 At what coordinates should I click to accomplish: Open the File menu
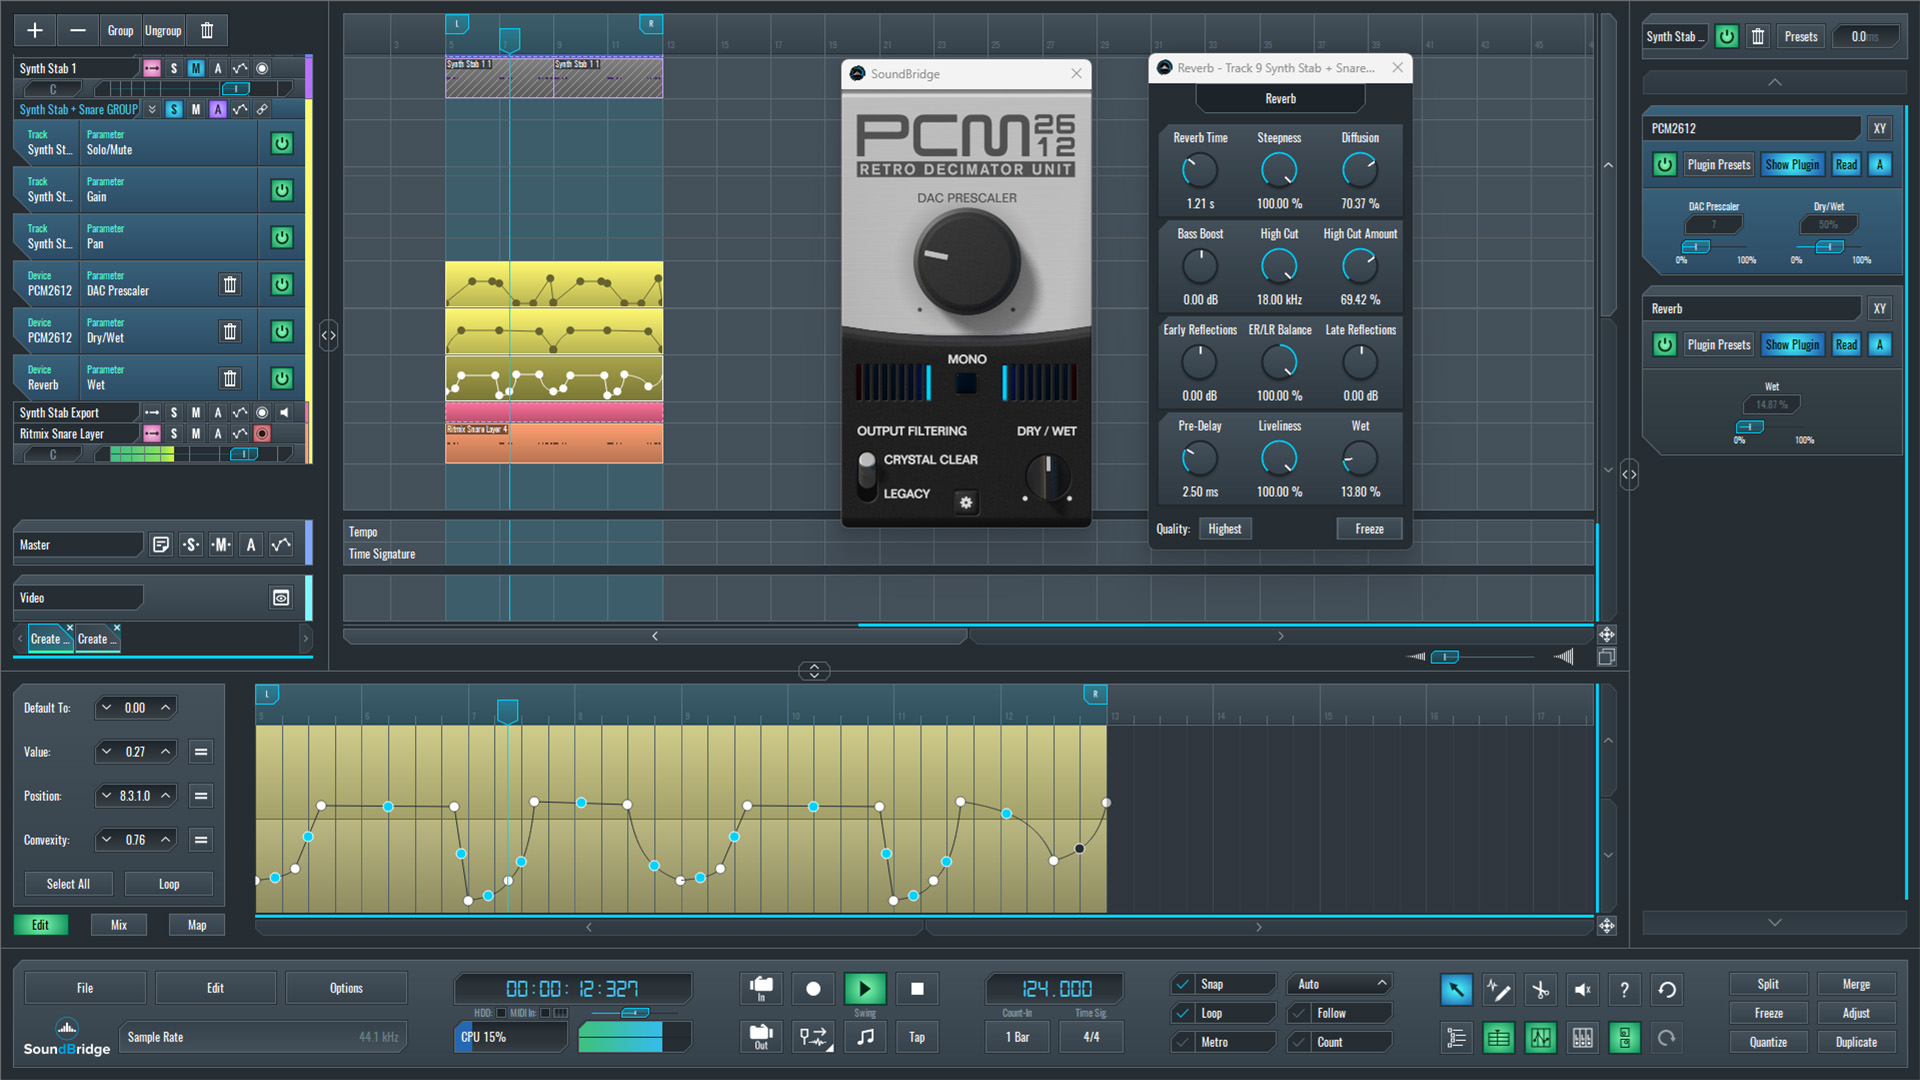pyautogui.click(x=85, y=988)
